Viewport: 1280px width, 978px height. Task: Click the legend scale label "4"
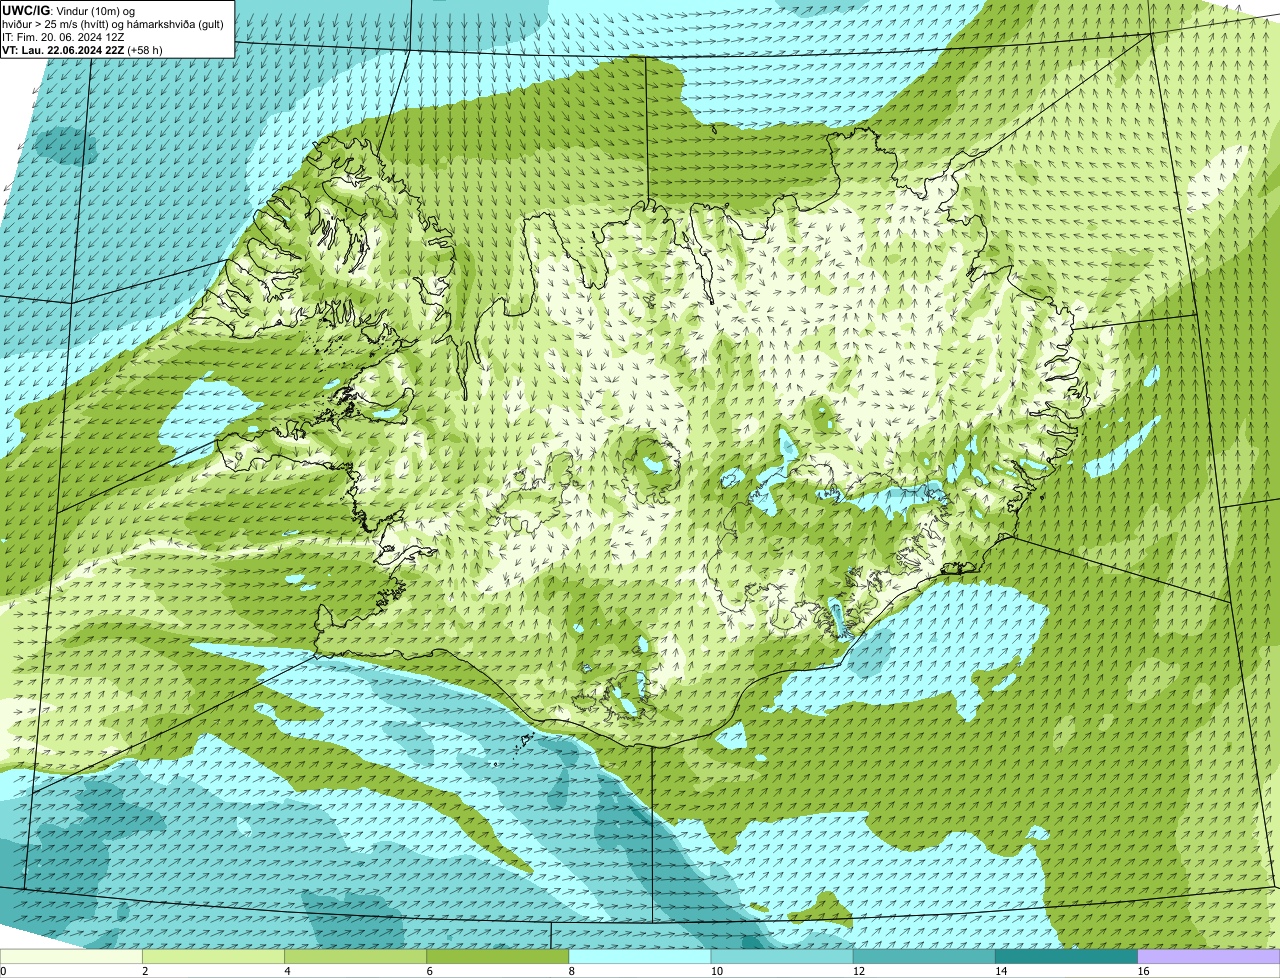(x=287, y=971)
